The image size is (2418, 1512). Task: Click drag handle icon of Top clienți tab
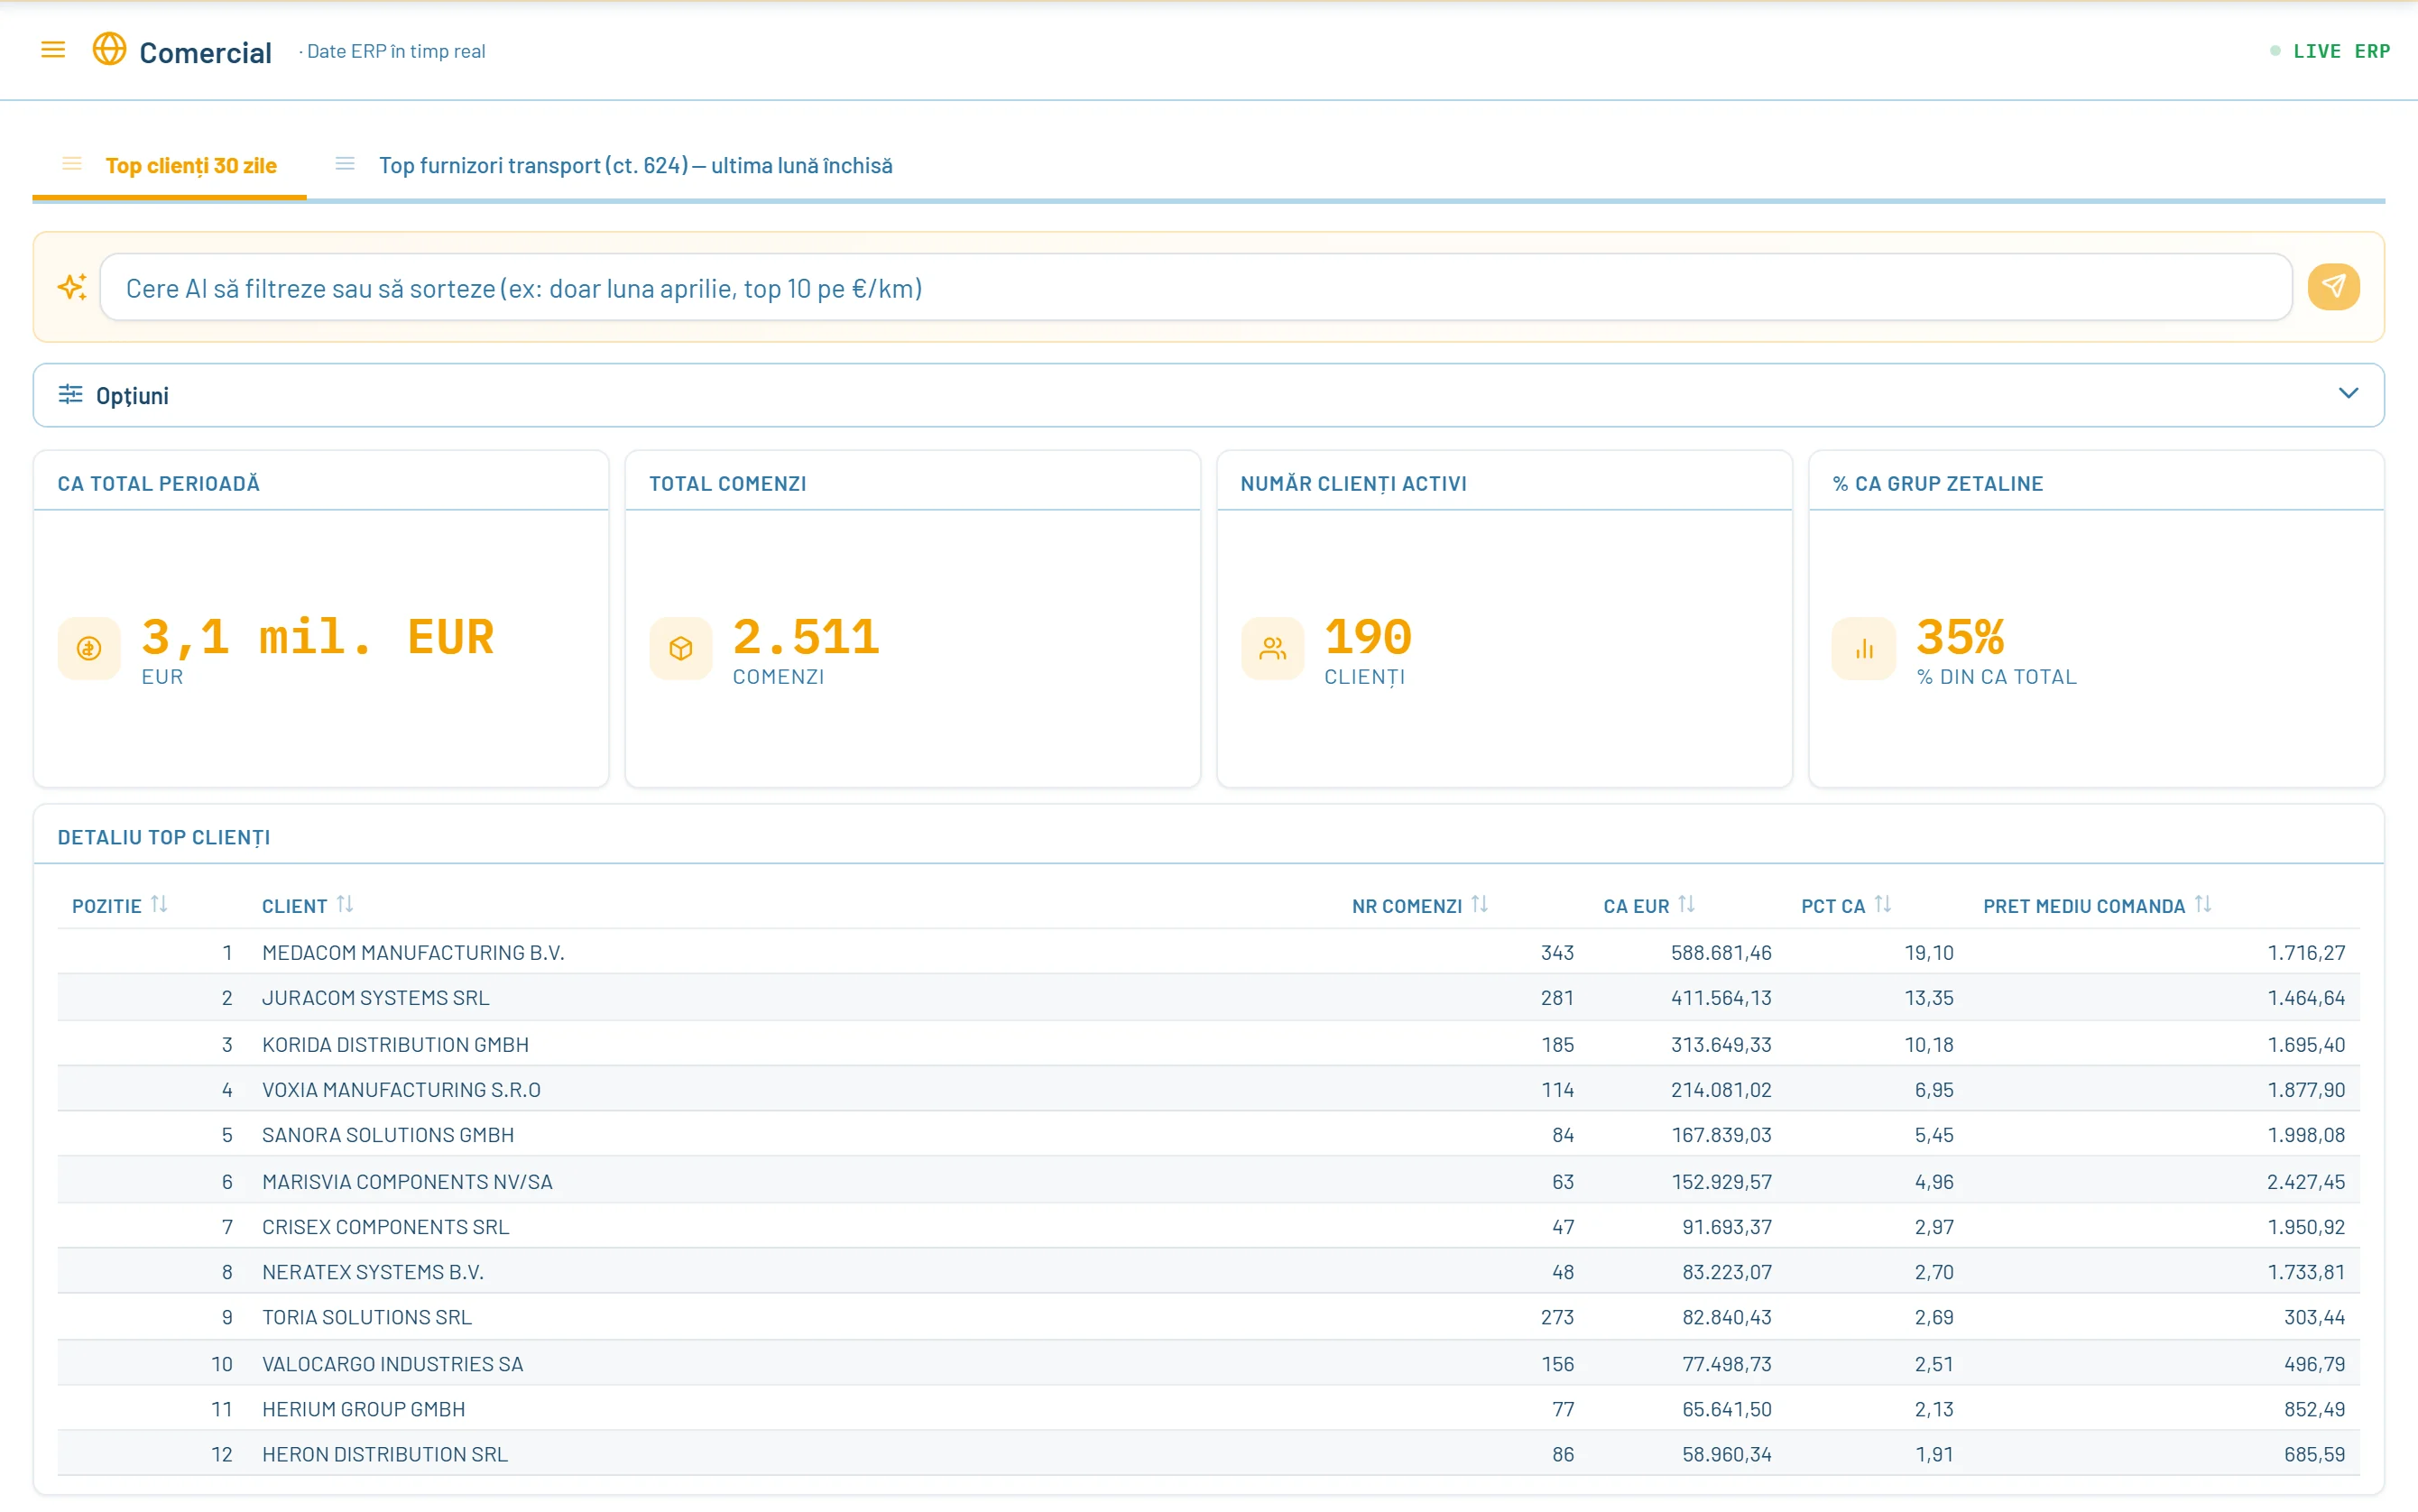pos(72,164)
